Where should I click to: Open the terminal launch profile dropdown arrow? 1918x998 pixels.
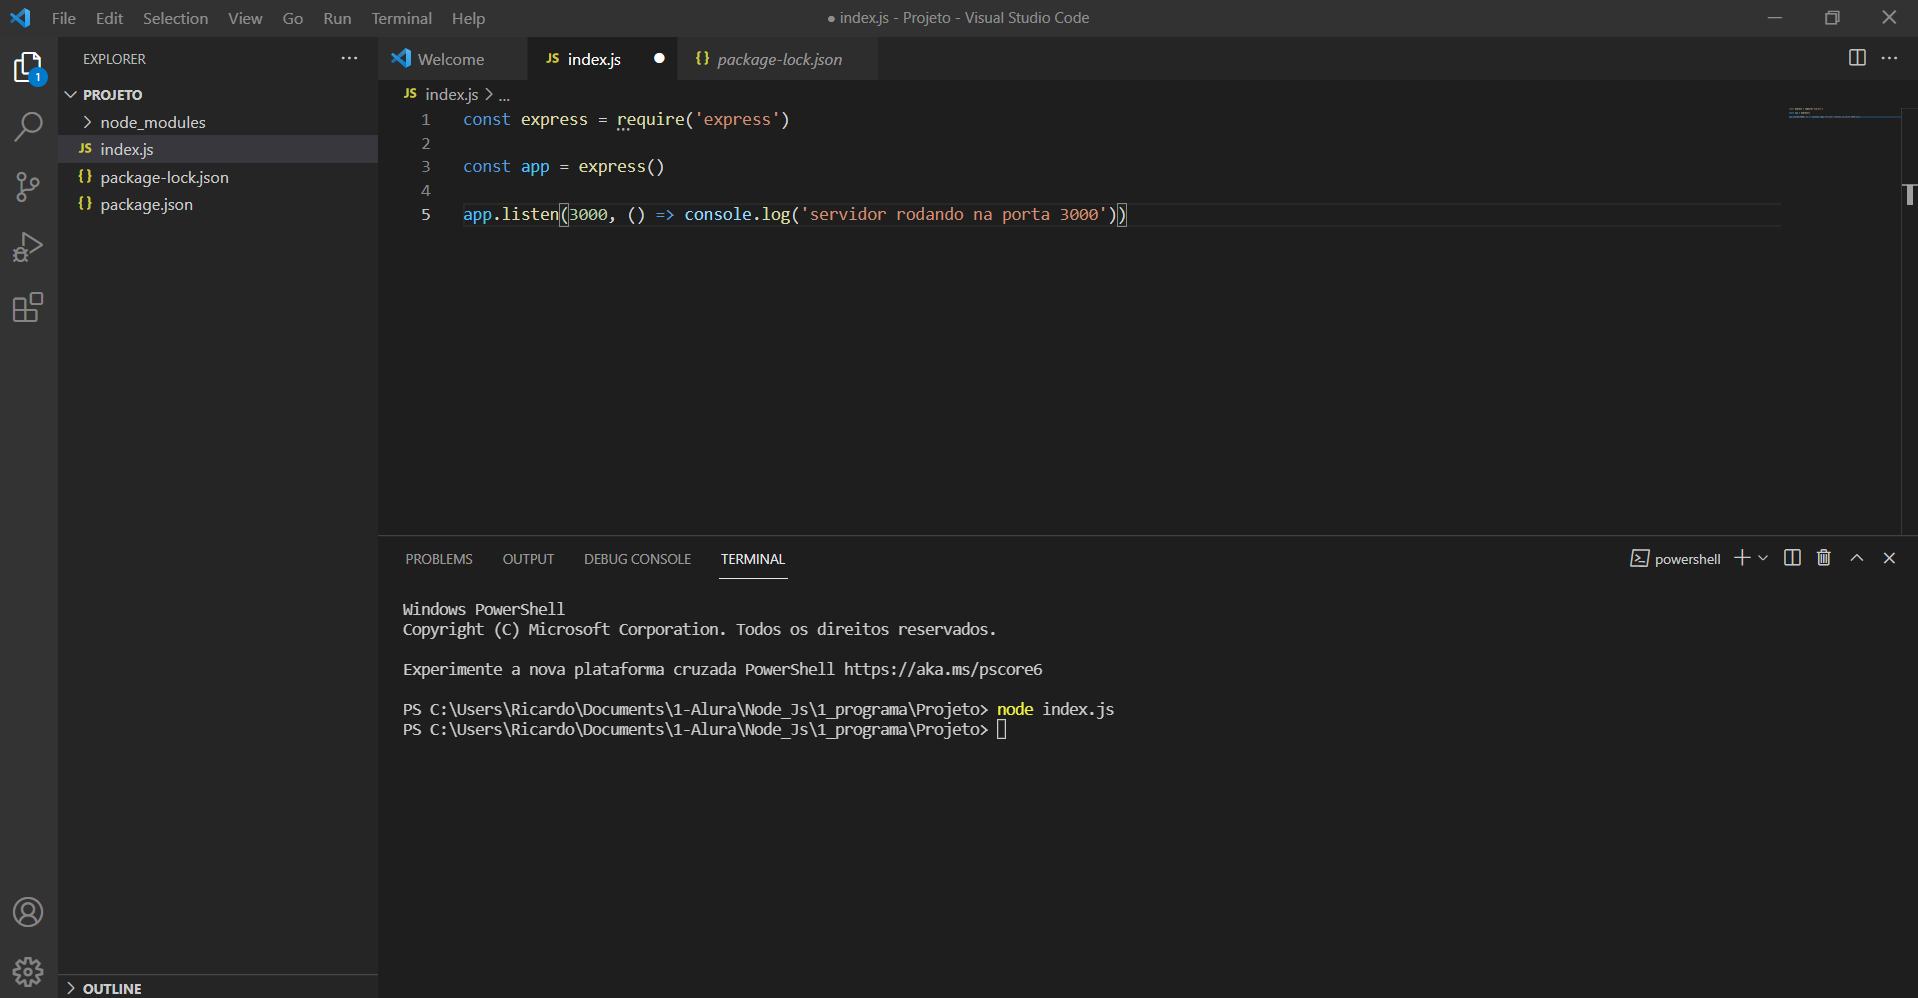coord(1763,558)
